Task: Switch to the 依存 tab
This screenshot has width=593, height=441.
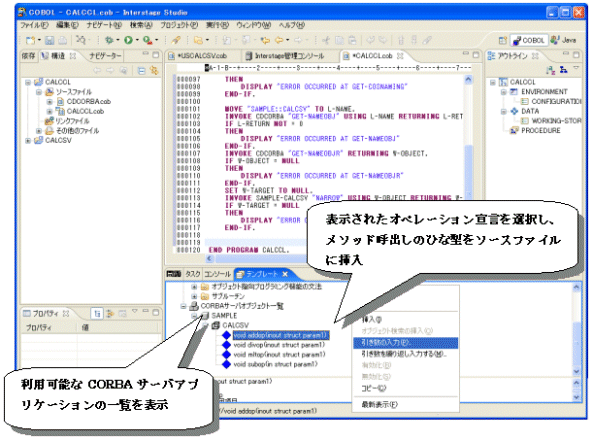Action: pos(28,56)
